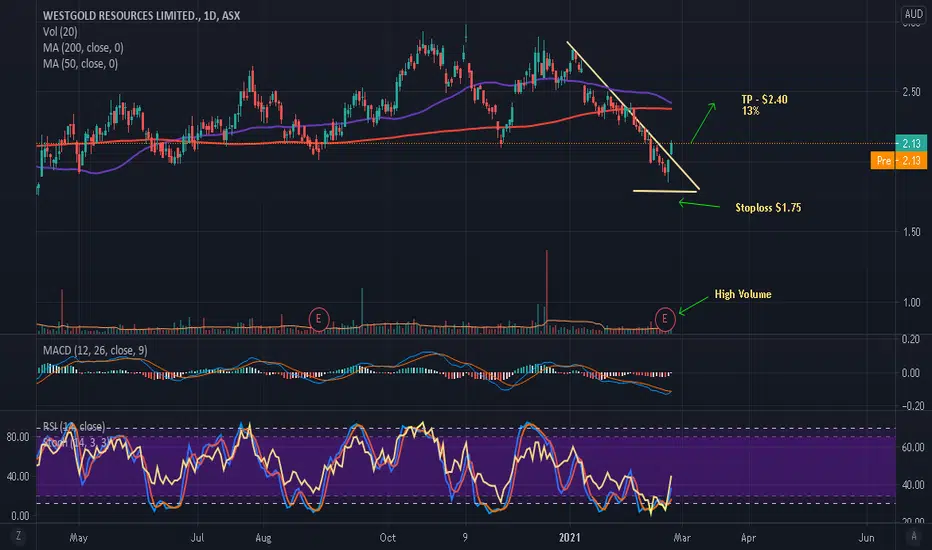
Task: Select the Stoploss $1.75 text annotation
Action: (x=768, y=208)
